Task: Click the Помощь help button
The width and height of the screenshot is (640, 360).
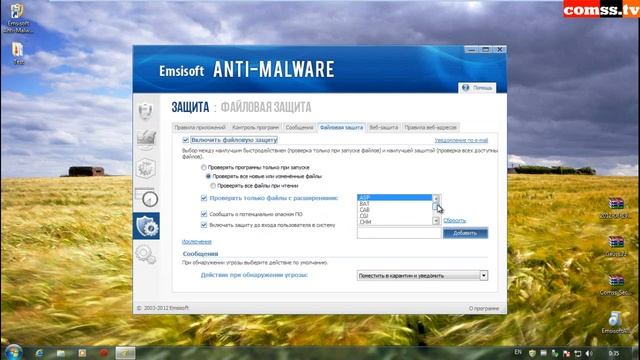Action: coord(477,88)
